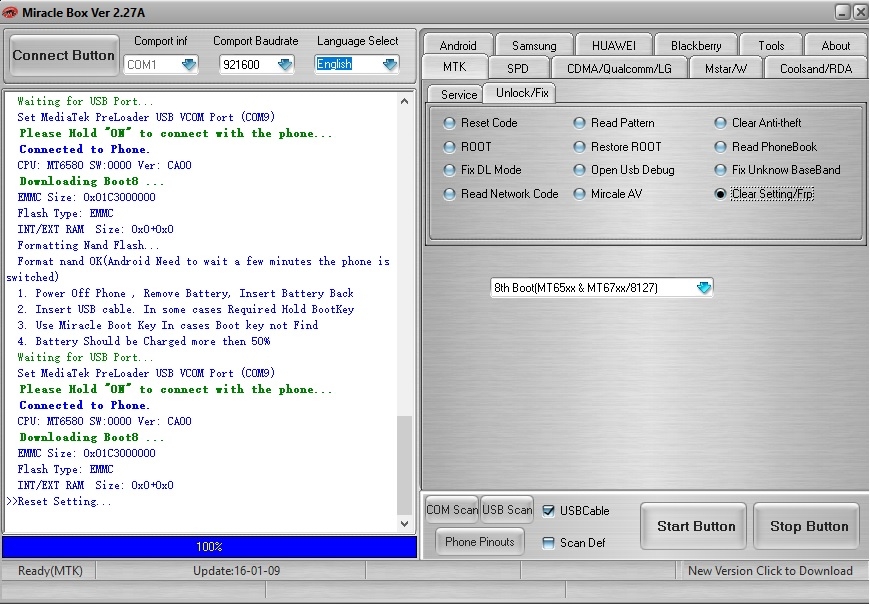The image size is (870, 607).
Task: Expand the 8th Boot chipset dropdown
Action: [x=704, y=287]
